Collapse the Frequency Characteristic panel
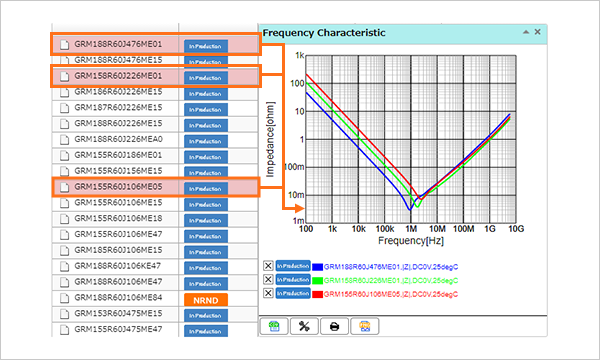600x360 pixels. point(526,32)
